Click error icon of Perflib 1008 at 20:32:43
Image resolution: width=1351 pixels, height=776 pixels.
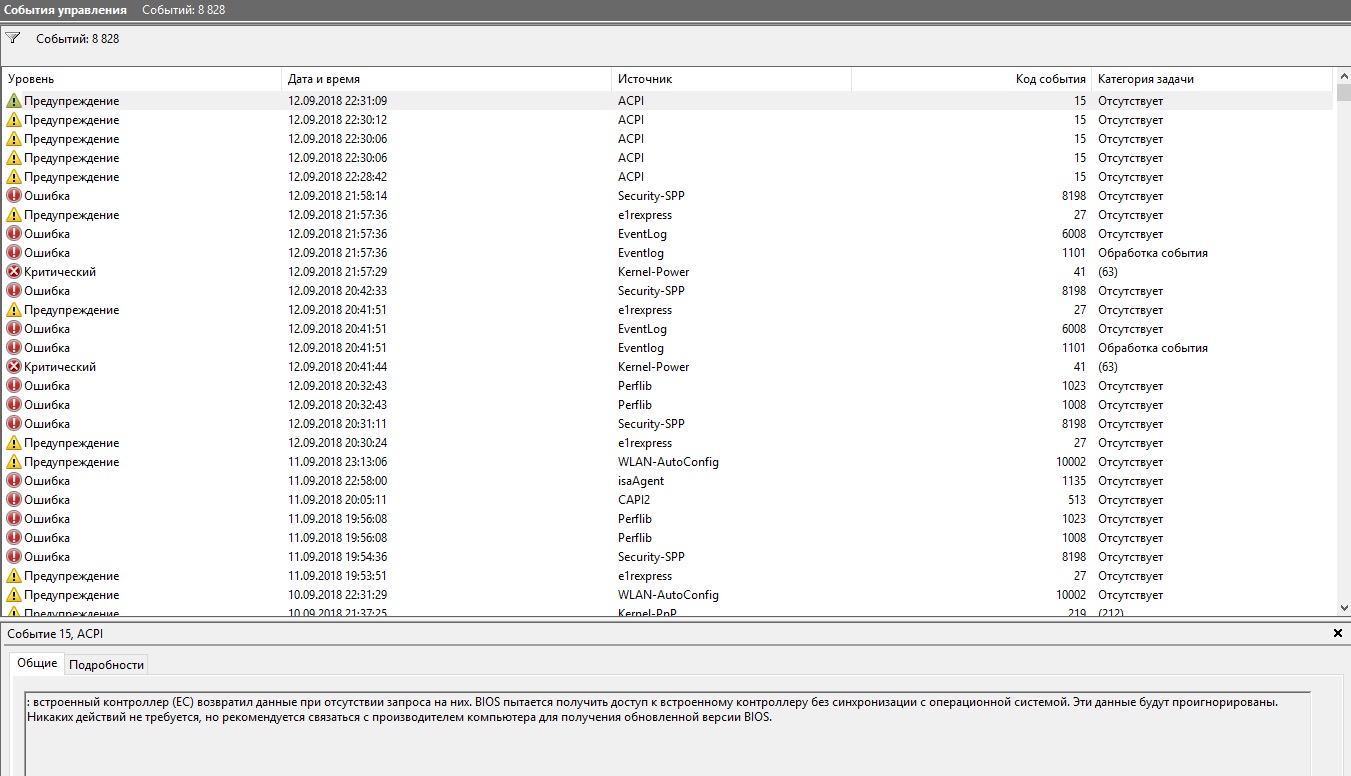[x=14, y=405]
